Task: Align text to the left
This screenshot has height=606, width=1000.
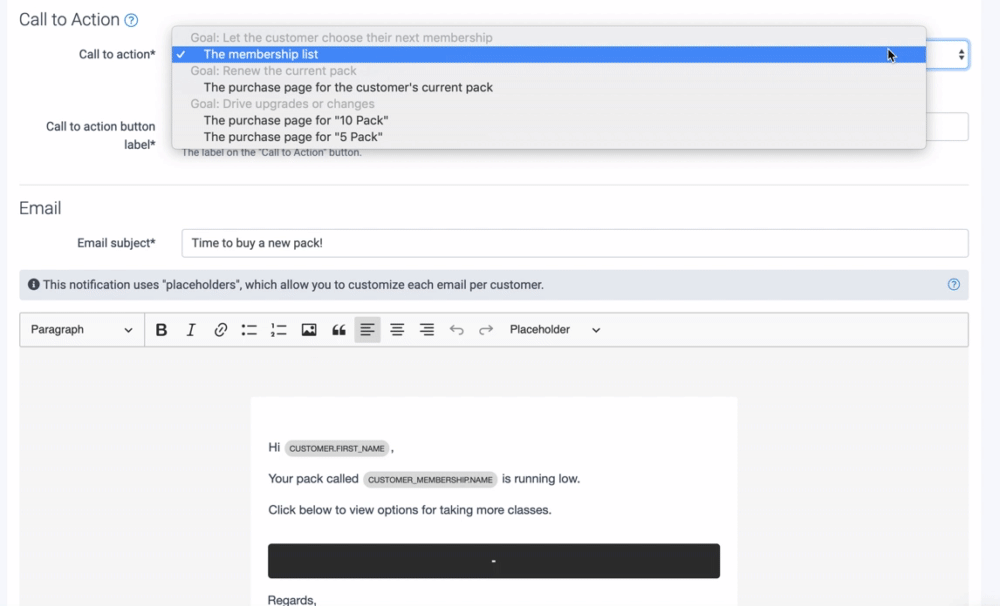Action: 368,330
